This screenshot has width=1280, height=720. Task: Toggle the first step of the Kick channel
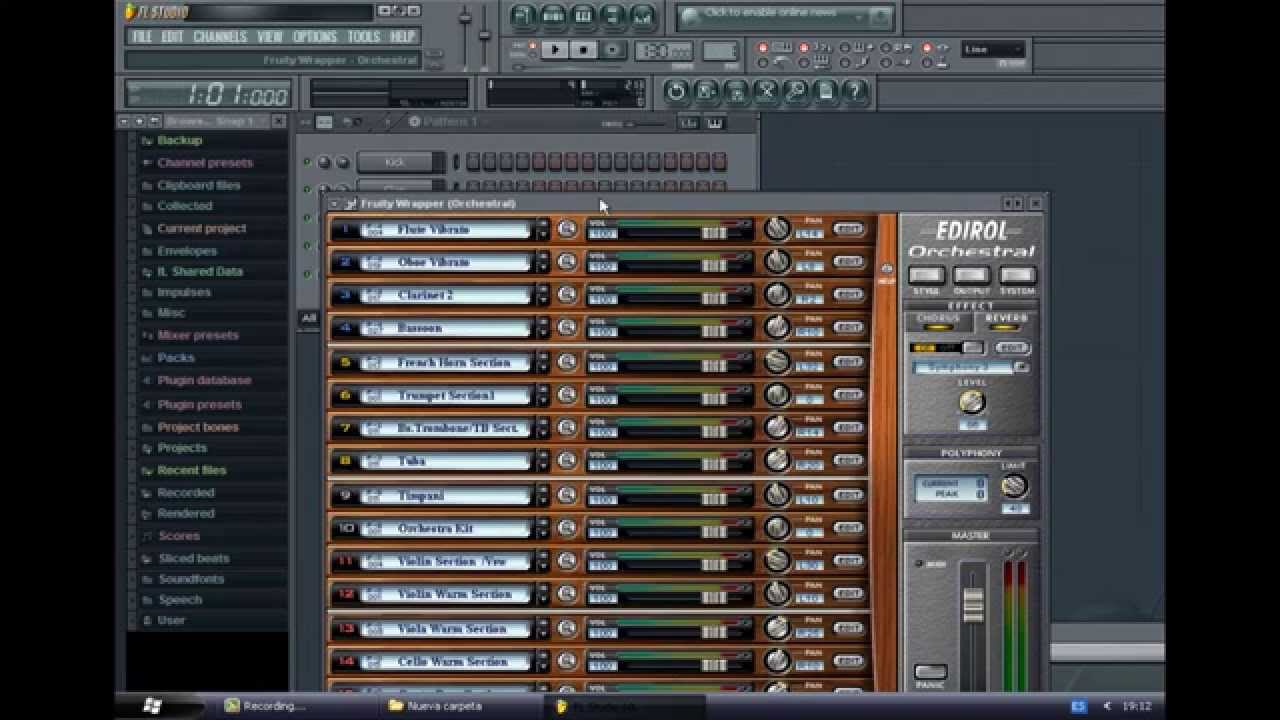point(472,162)
